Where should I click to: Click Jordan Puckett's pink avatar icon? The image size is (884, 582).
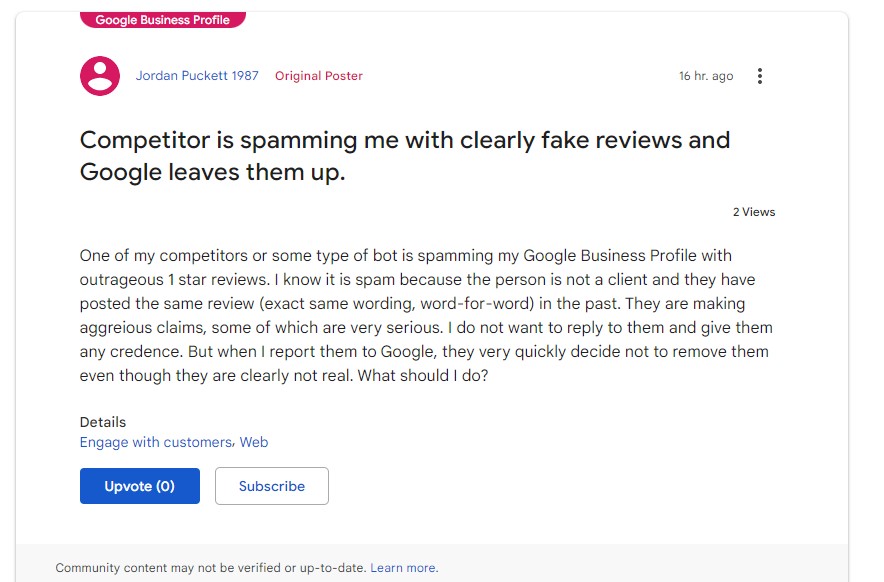click(x=100, y=76)
